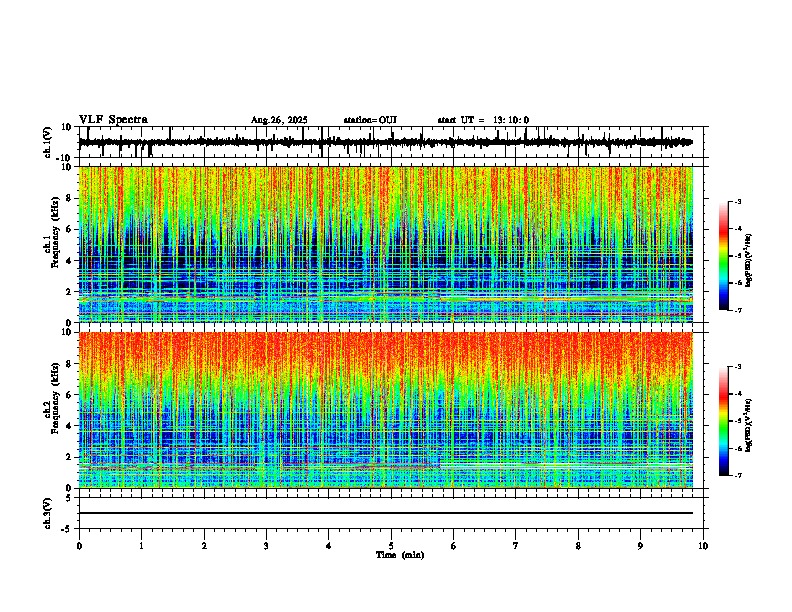792x612 pixels.
Task: Click the "ch.3(V)" axis label
Action: tap(47, 513)
